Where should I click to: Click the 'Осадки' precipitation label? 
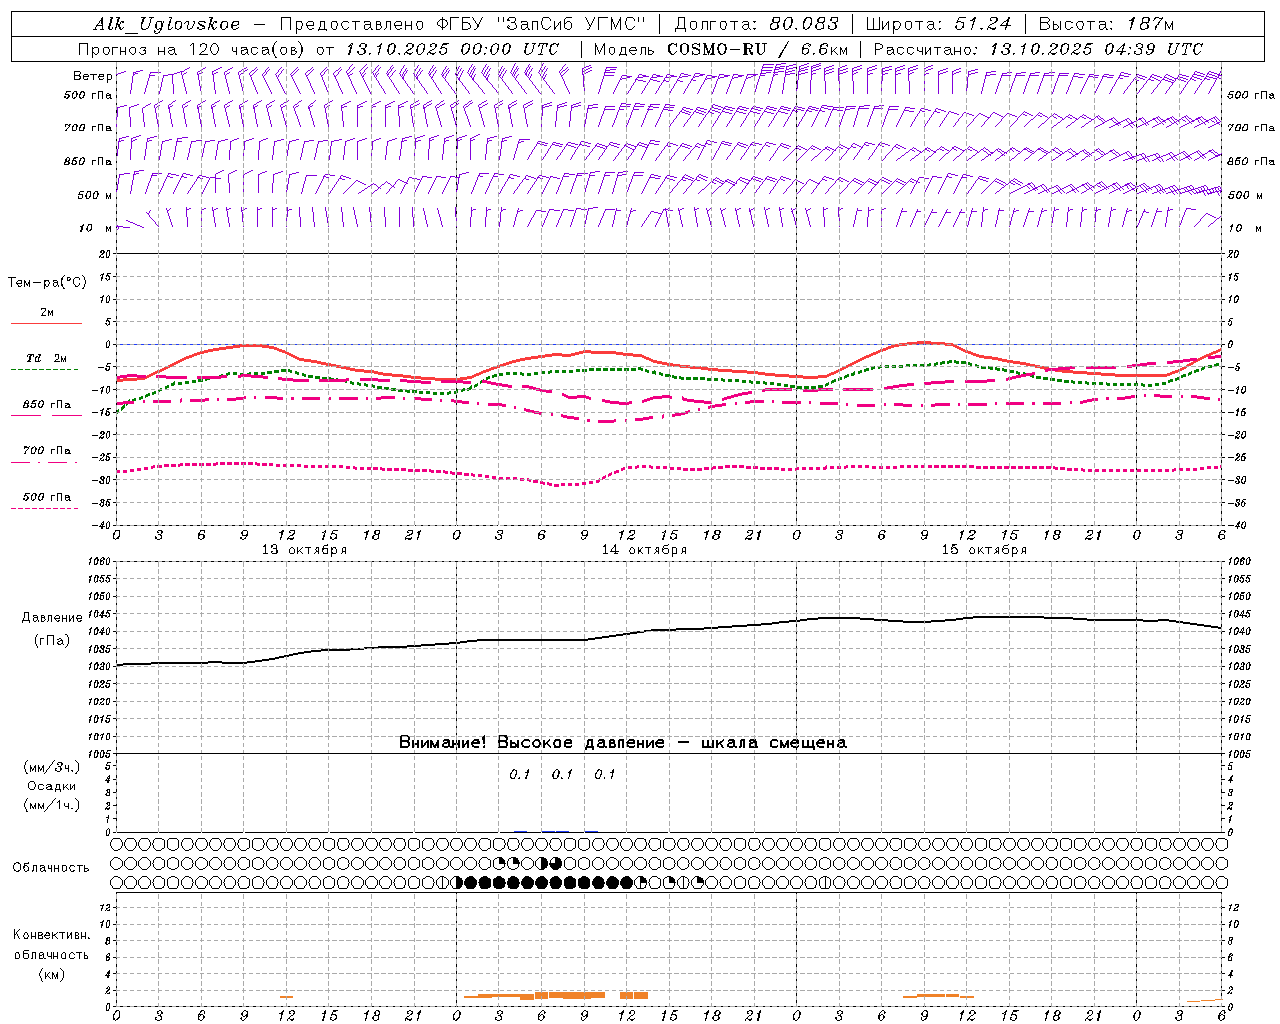click(51, 786)
